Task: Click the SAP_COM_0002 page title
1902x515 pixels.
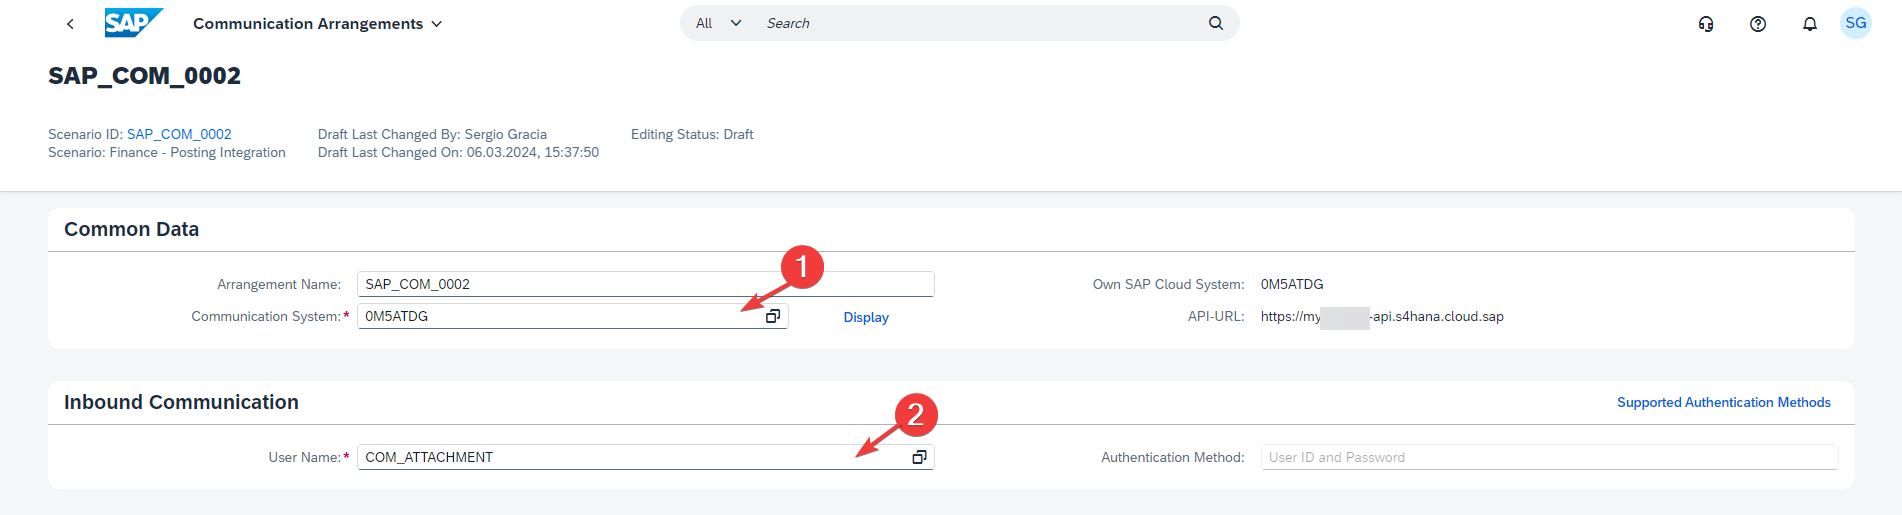Action: coord(145,76)
